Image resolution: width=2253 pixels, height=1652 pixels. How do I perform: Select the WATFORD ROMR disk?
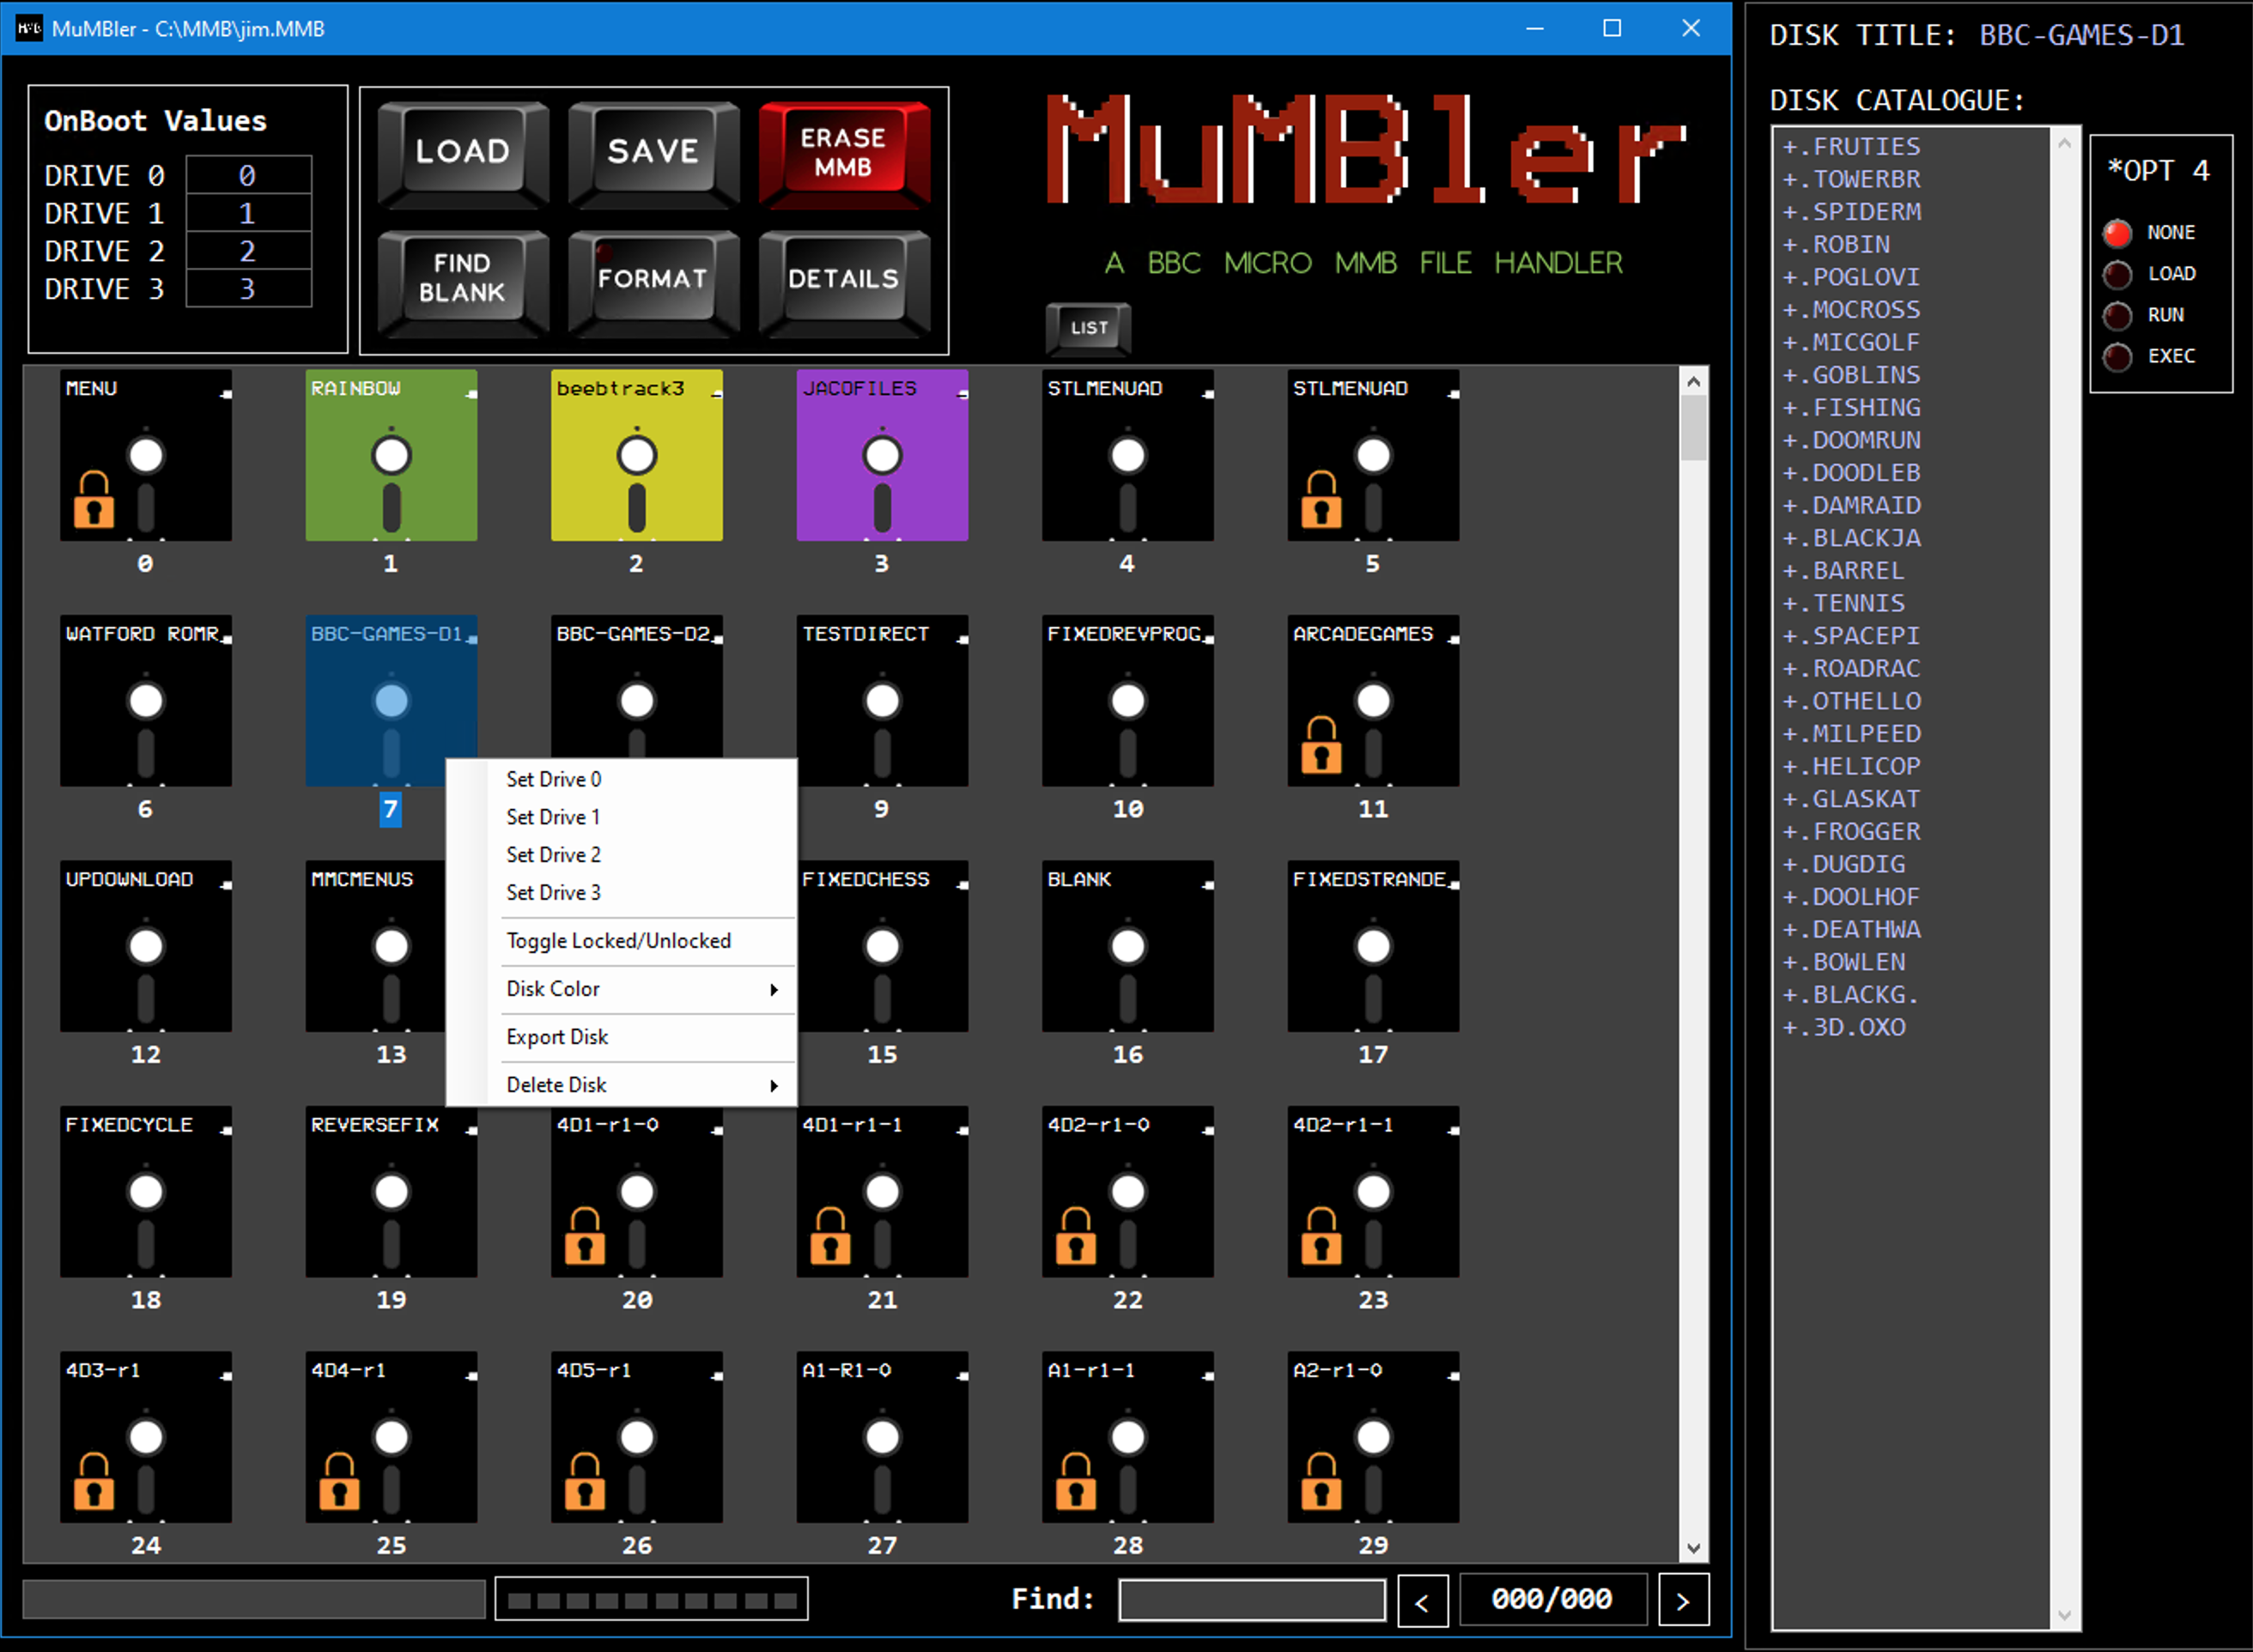pos(146,700)
